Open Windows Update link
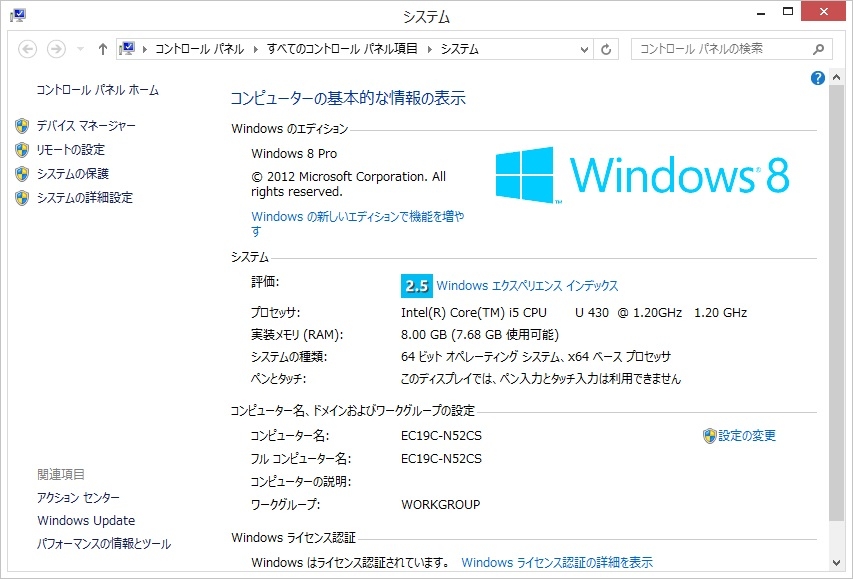The image size is (853, 579). pyautogui.click(x=86, y=521)
